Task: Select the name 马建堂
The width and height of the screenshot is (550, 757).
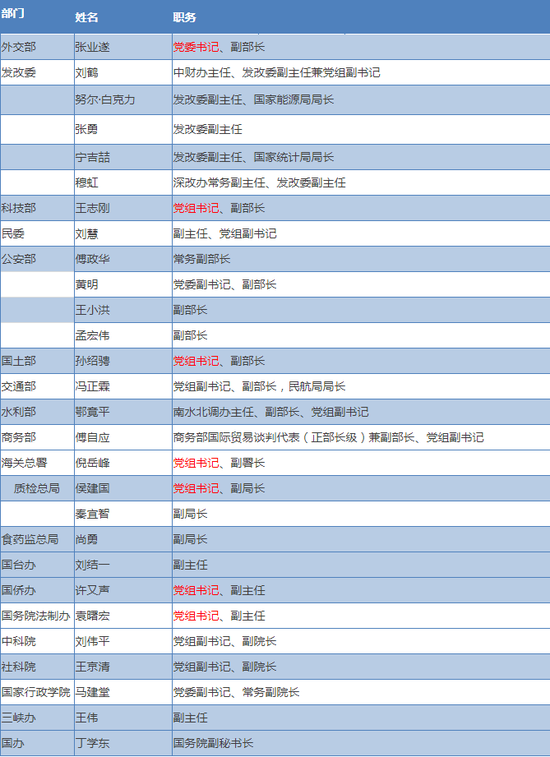Action: 92,692
